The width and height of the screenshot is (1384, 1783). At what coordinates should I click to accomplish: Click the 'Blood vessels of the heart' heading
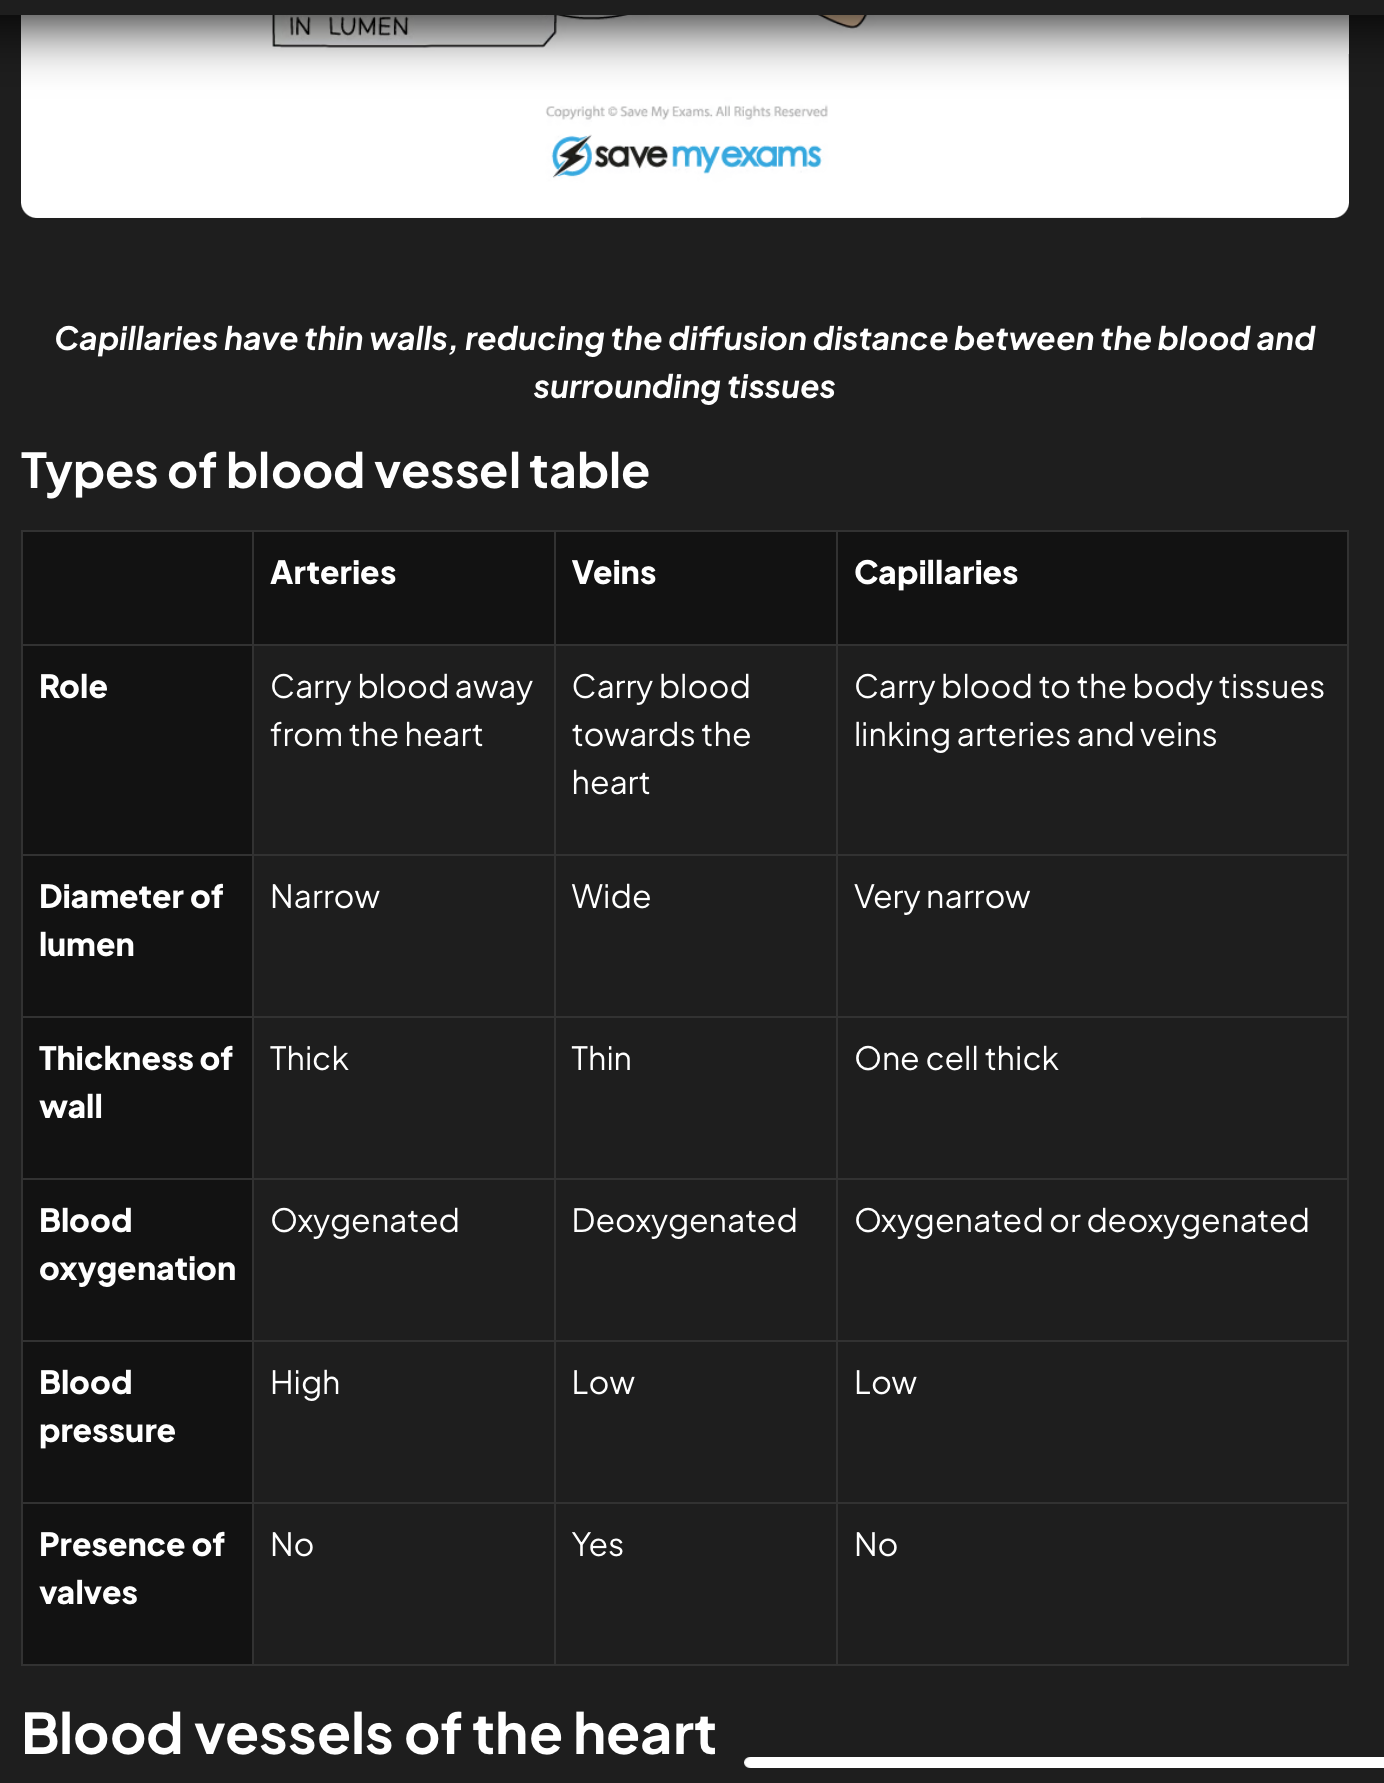tap(368, 1734)
